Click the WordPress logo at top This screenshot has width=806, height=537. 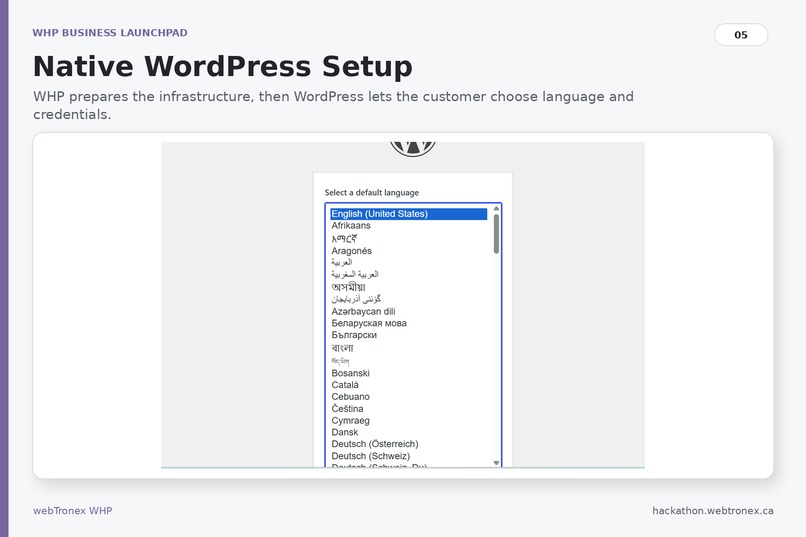pos(413,149)
